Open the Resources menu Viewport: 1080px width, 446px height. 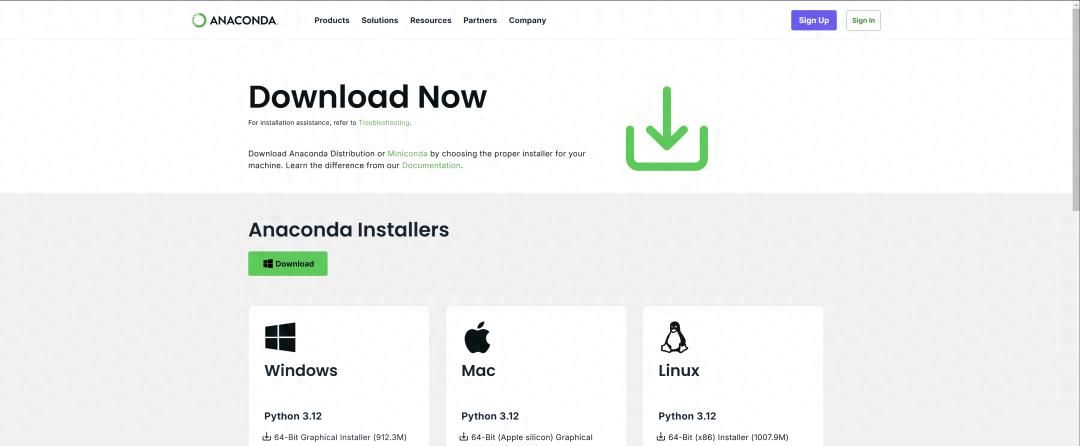click(x=430, y=21)
